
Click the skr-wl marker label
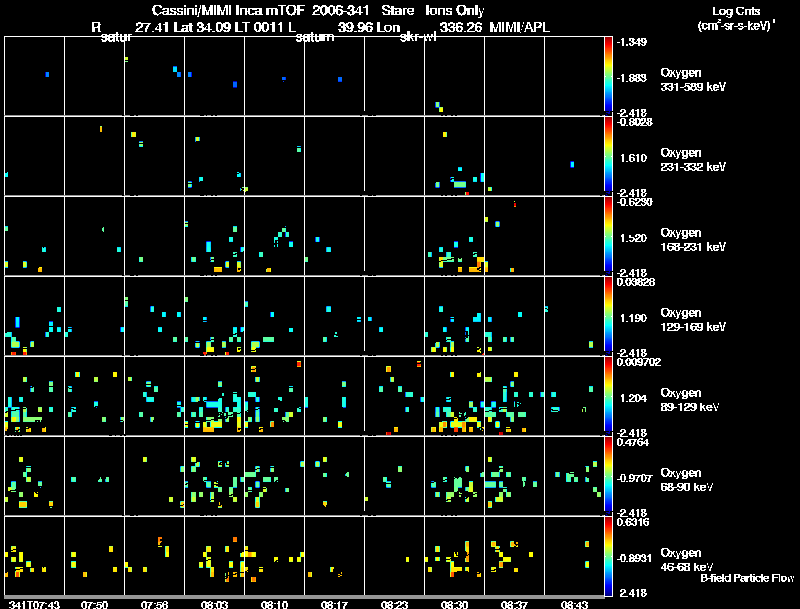418,38
